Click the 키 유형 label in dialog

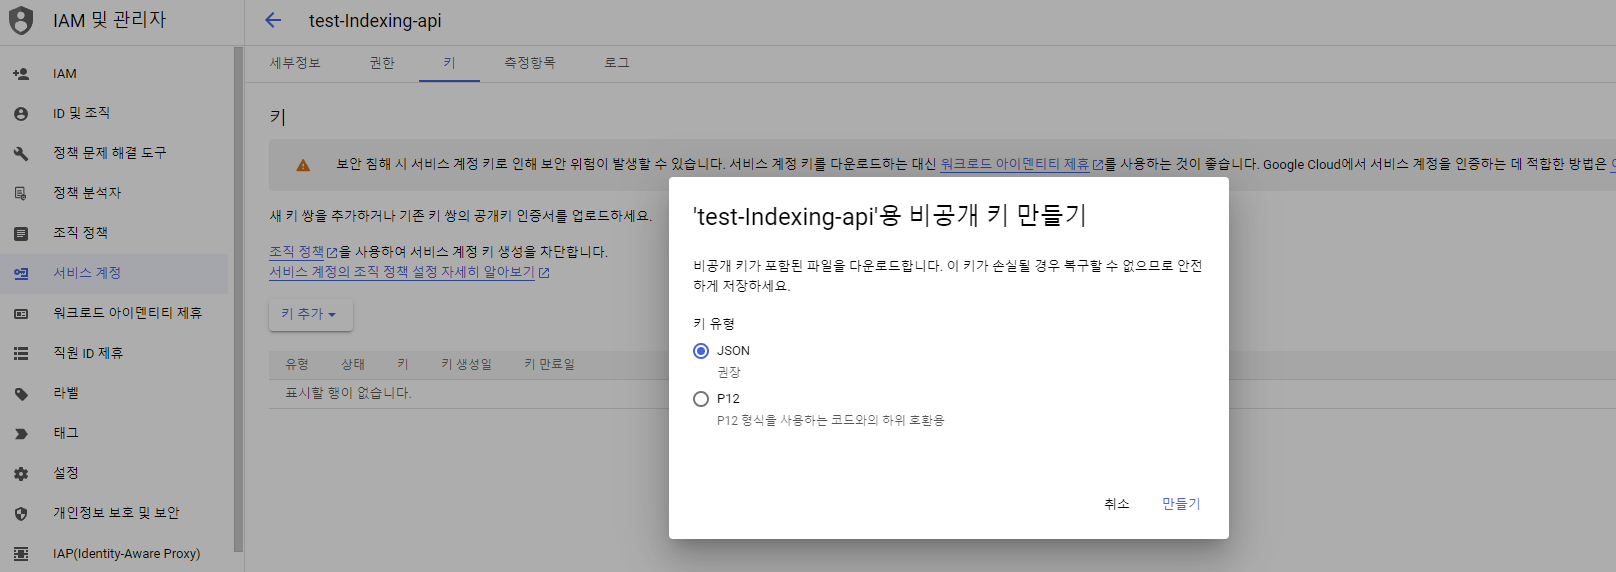pos(714,324)
